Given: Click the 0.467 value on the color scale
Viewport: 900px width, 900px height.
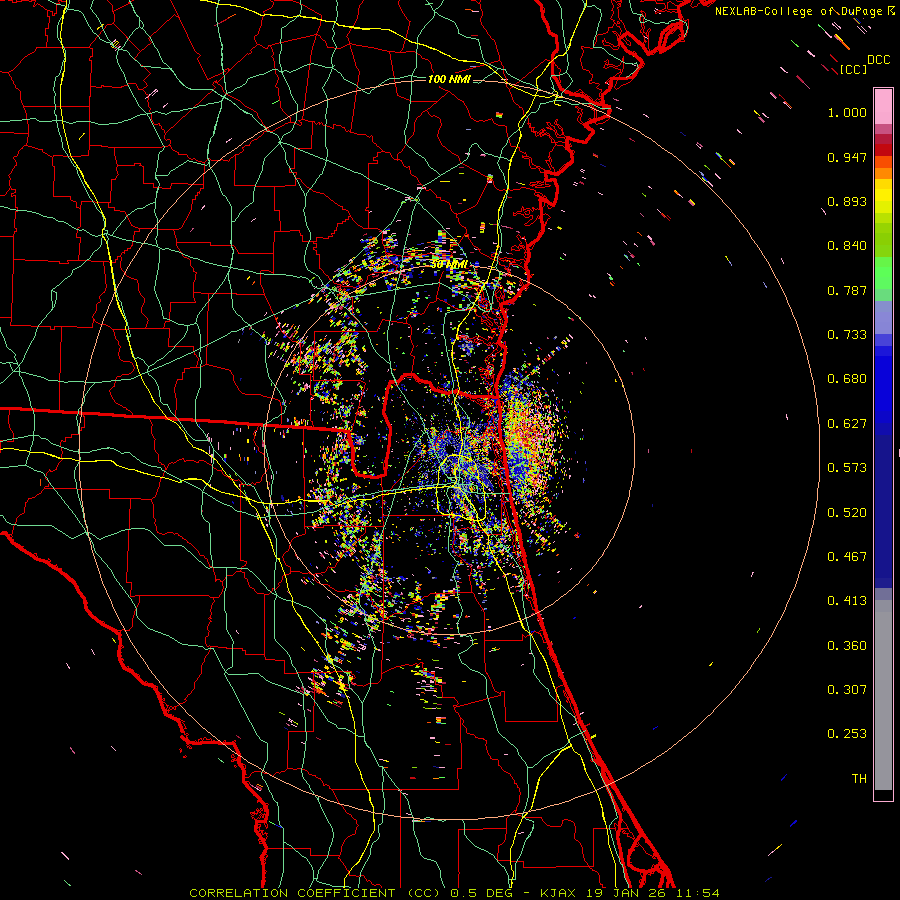Looking at the screenshot, I should [847, 557].
